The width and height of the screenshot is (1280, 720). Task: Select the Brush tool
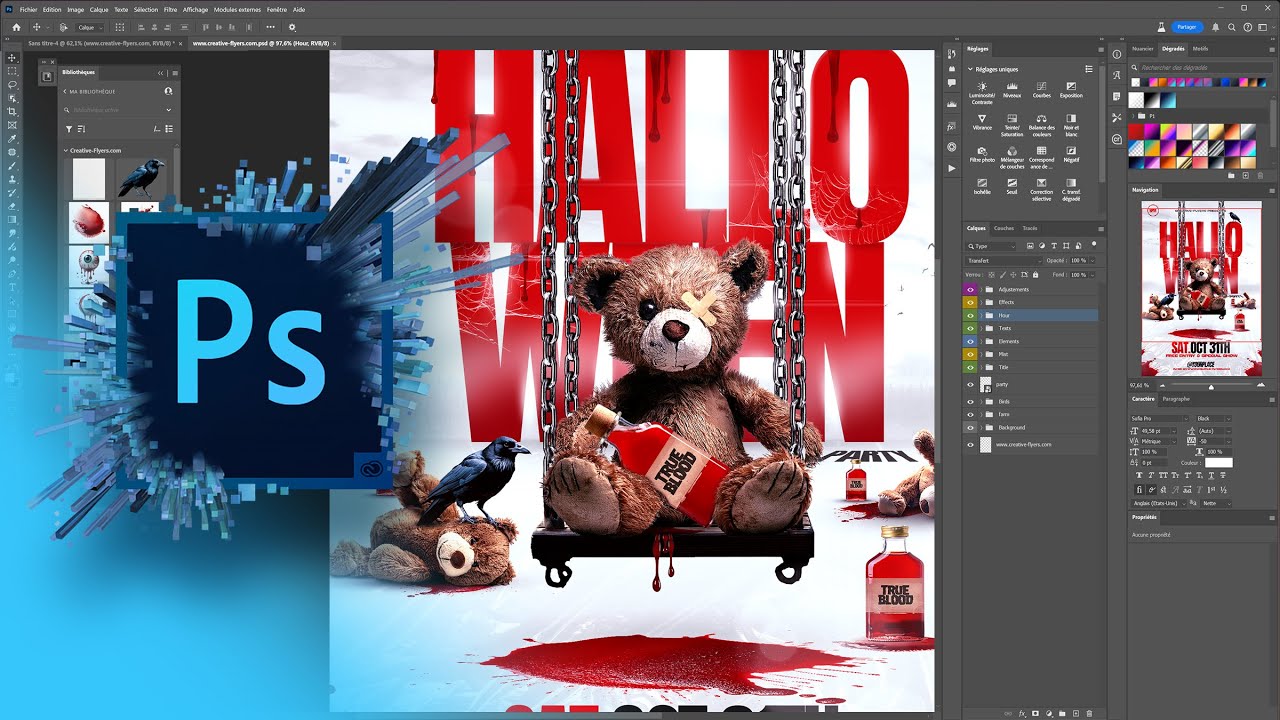pyautogui.click(x=12, y=166)
